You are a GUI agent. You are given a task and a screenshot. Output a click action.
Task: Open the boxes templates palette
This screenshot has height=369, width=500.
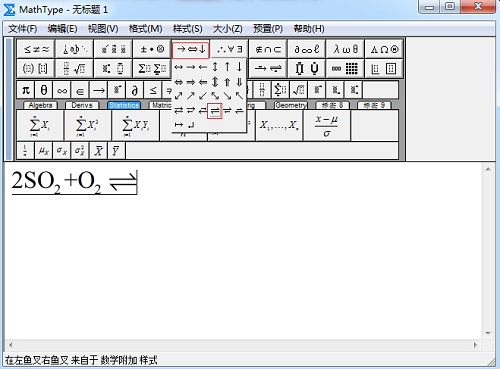(384, 69)
